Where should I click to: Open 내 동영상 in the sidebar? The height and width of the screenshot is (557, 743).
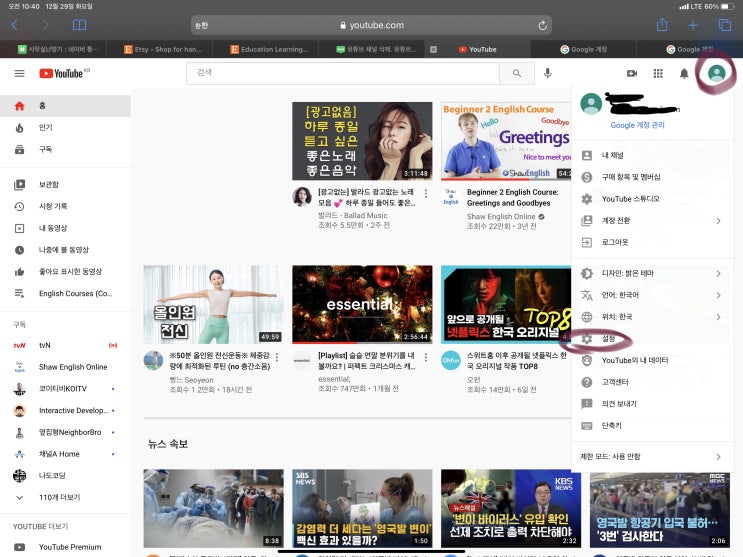tap(65, 228)
